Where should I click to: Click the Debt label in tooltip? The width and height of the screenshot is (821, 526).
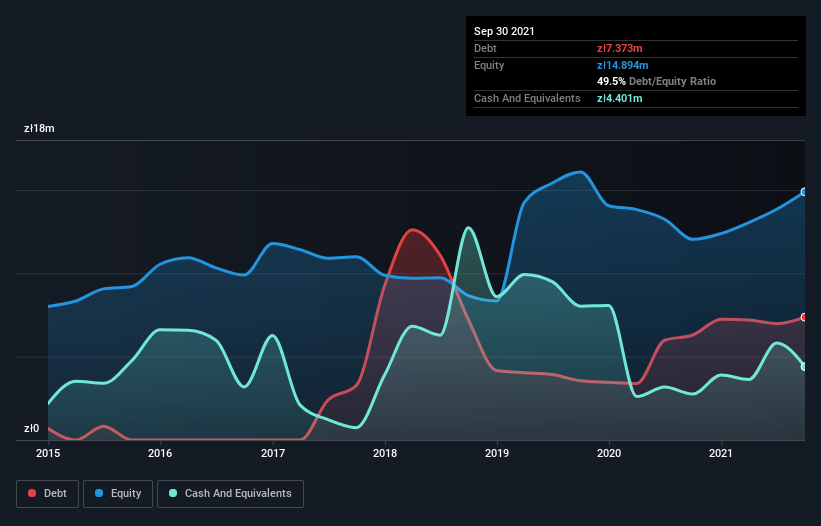click(485, 48)
